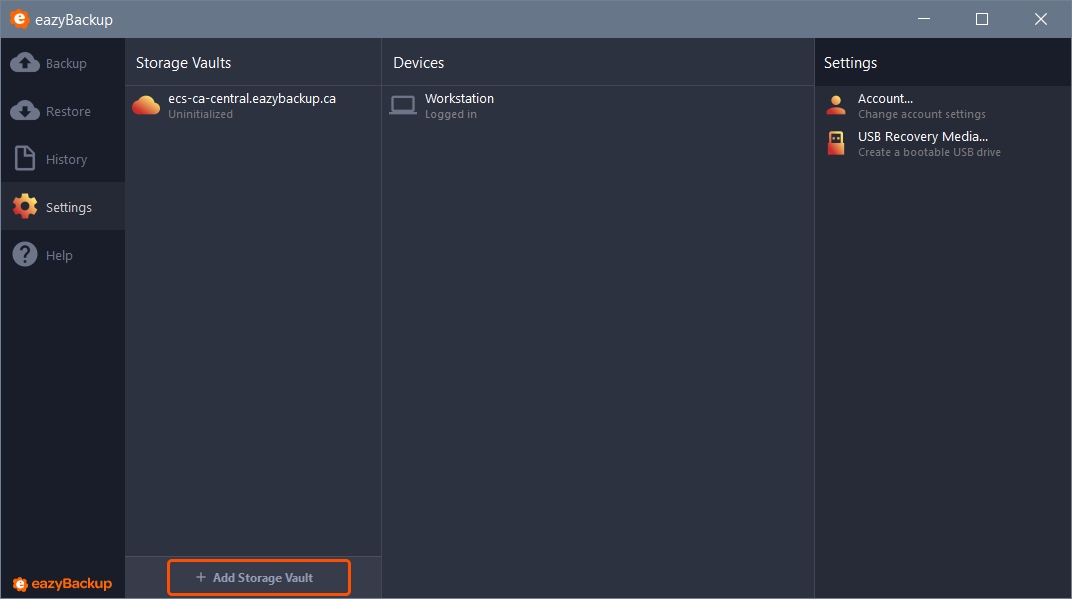The width and height of the screenshot is (1072, 599).
Task: Click the eazyBackup logo in title bar
Action: (x=19, y=19)
